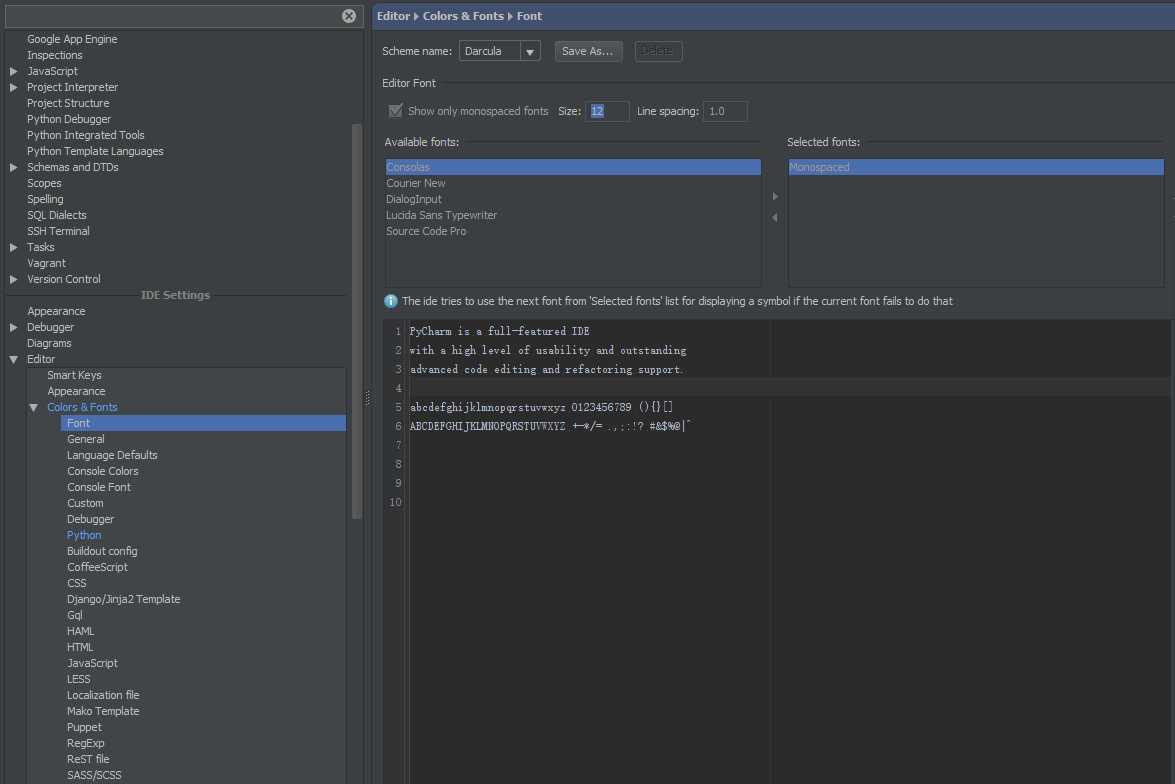Open Mako Template color settings
Screen dimensions: 1175x784
pyautogui.click(x=103, y=711)
